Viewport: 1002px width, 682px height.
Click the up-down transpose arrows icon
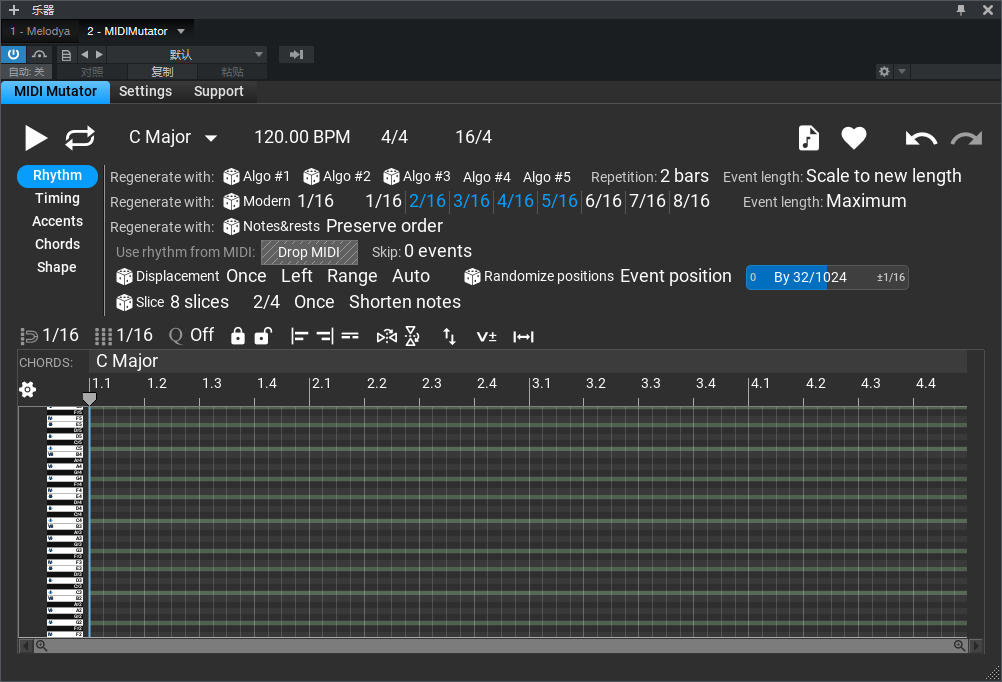pos(449,336)
